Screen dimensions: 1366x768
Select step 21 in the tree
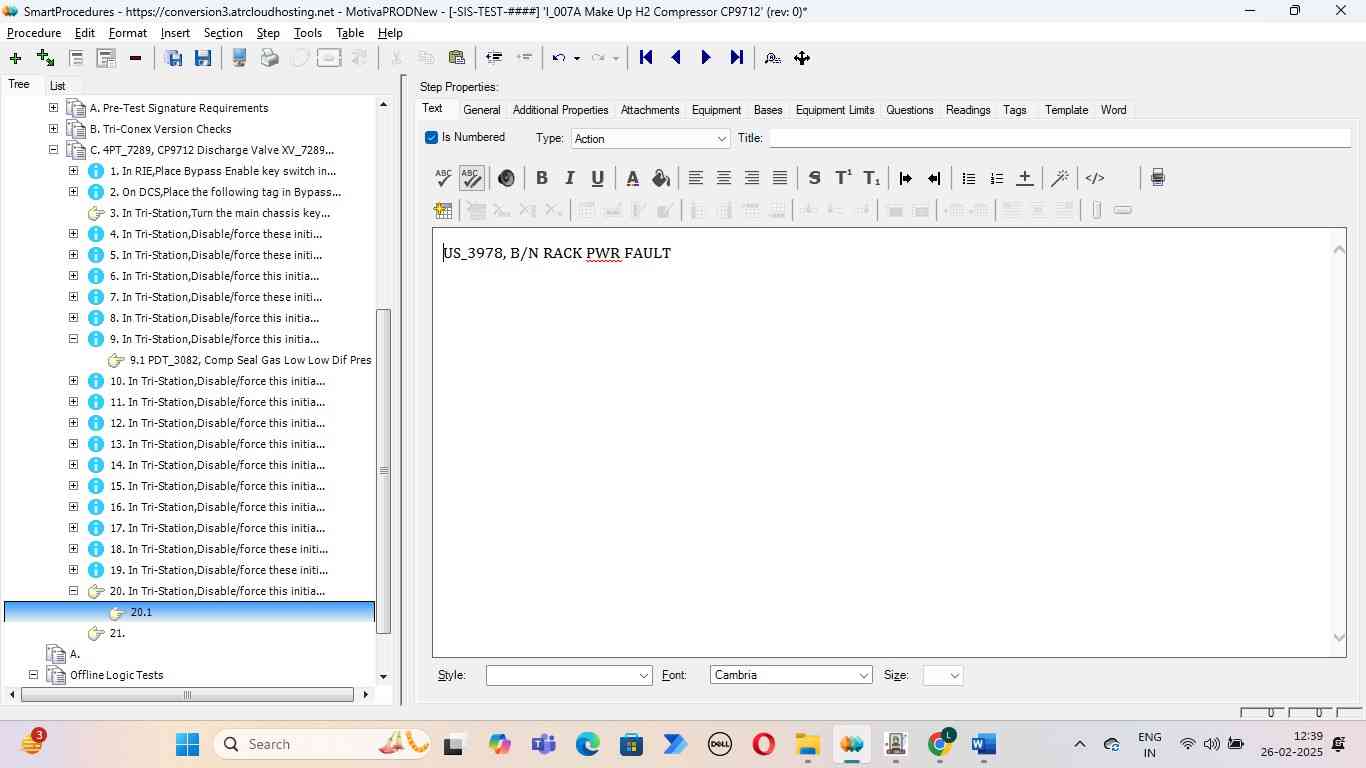(117, 633)
